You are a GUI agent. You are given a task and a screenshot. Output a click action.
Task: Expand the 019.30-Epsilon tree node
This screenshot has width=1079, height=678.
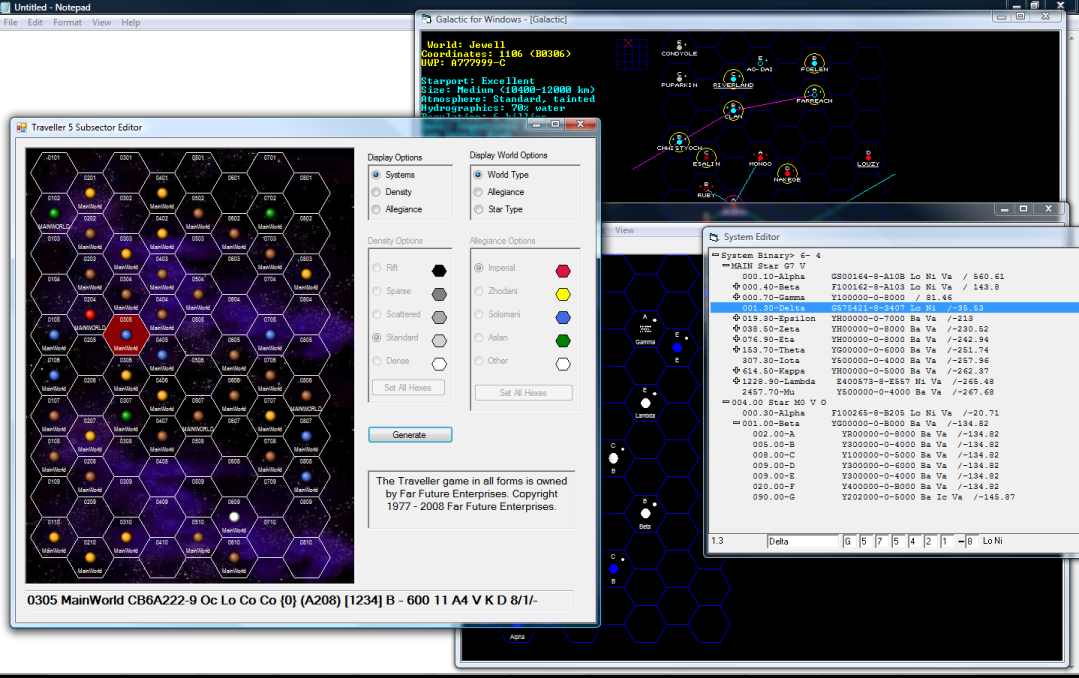point(736,318)
